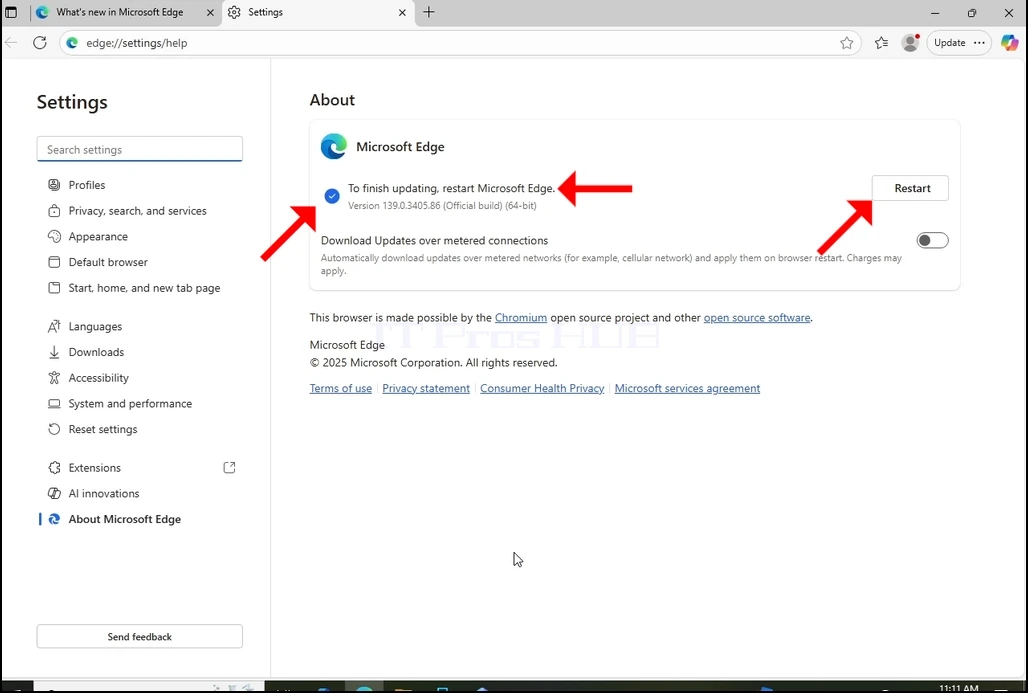Viewport: 1028px width, 693px height.
Task: Click 'To finish updating, restart Microsoft Edge.' text
Action: (x=451, y=188)
